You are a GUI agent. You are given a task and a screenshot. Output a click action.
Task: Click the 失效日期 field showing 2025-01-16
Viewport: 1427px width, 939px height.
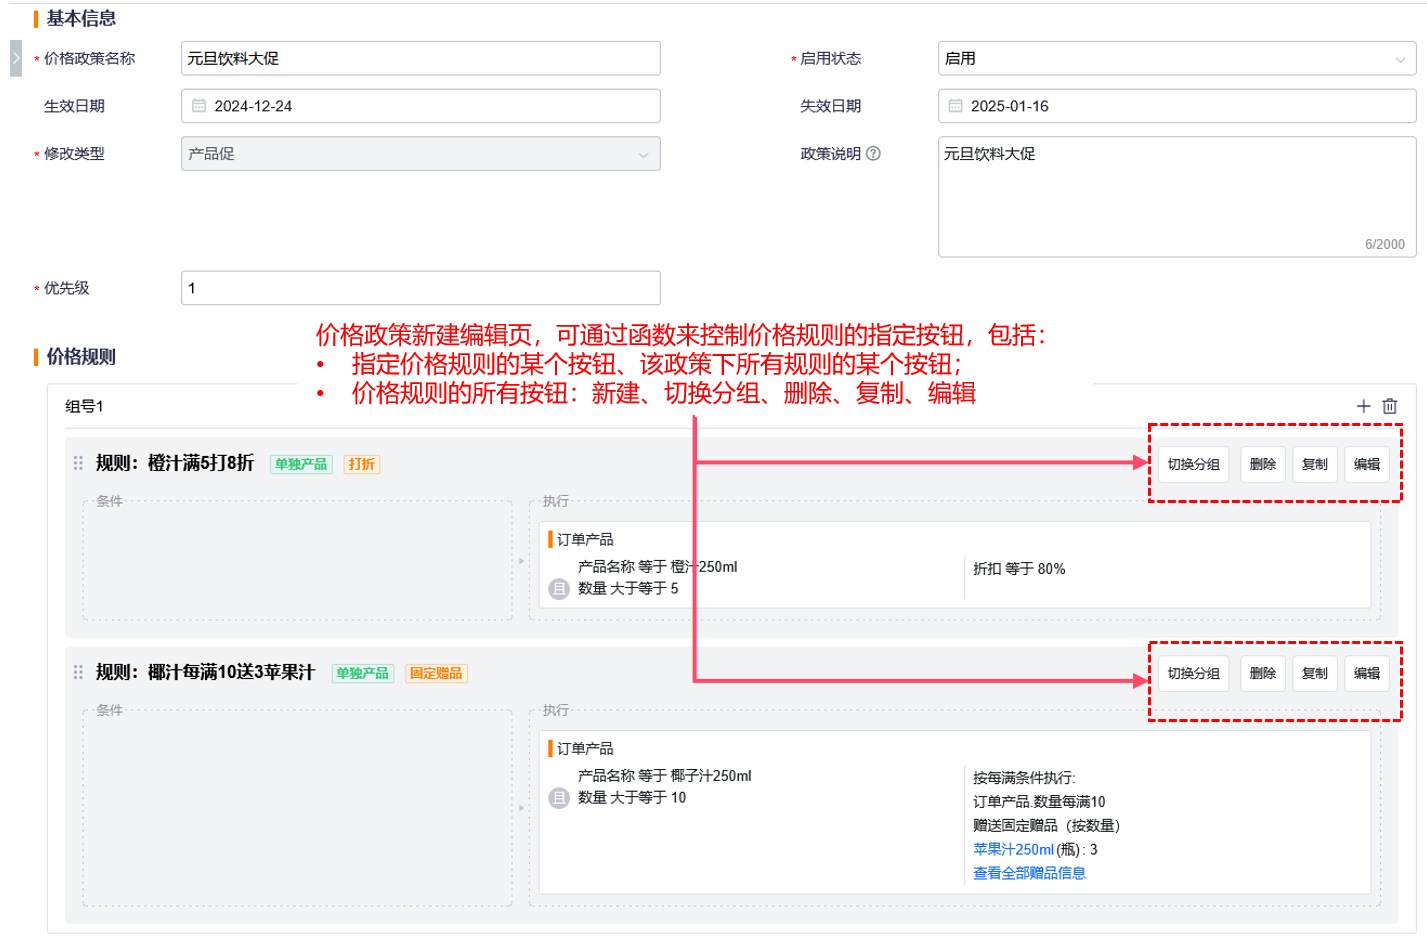[x=1177, y=106]
